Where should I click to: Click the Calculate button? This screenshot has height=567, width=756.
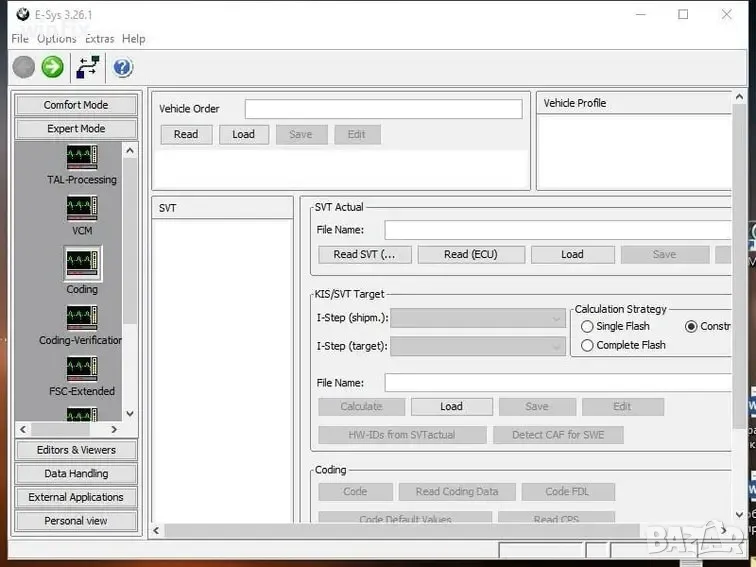(x=361, y=407)
